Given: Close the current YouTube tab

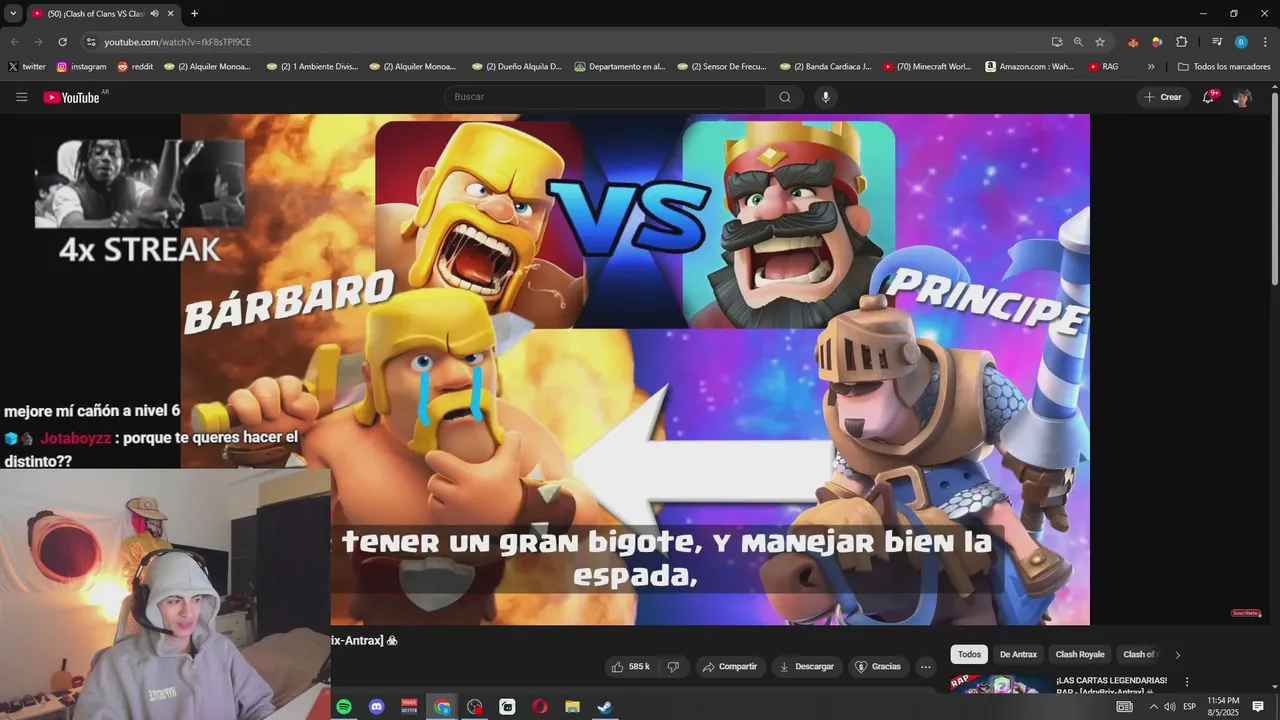Looking at the screenshot, I should tap(171, 14).
